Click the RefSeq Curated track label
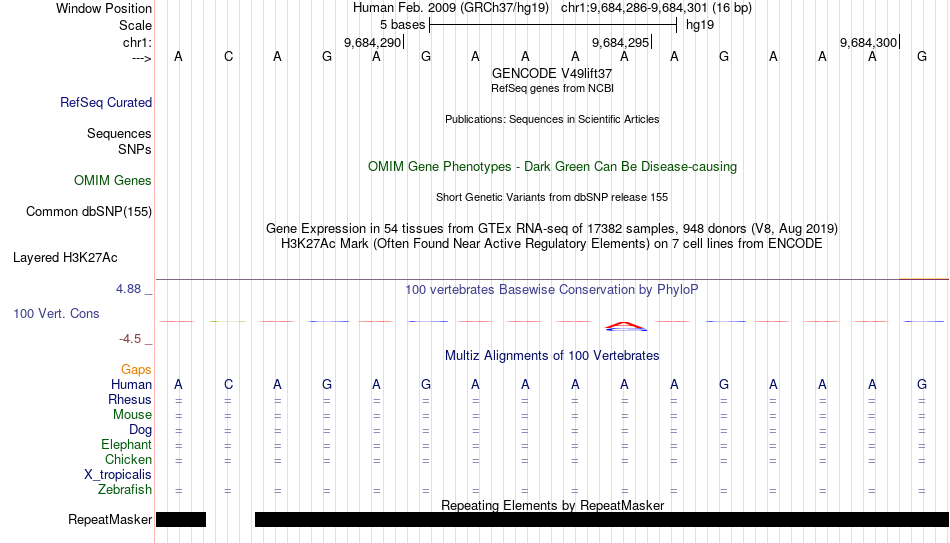Image resolution: width=950 pixels, height=543 pixels. (x=105, y=102)
